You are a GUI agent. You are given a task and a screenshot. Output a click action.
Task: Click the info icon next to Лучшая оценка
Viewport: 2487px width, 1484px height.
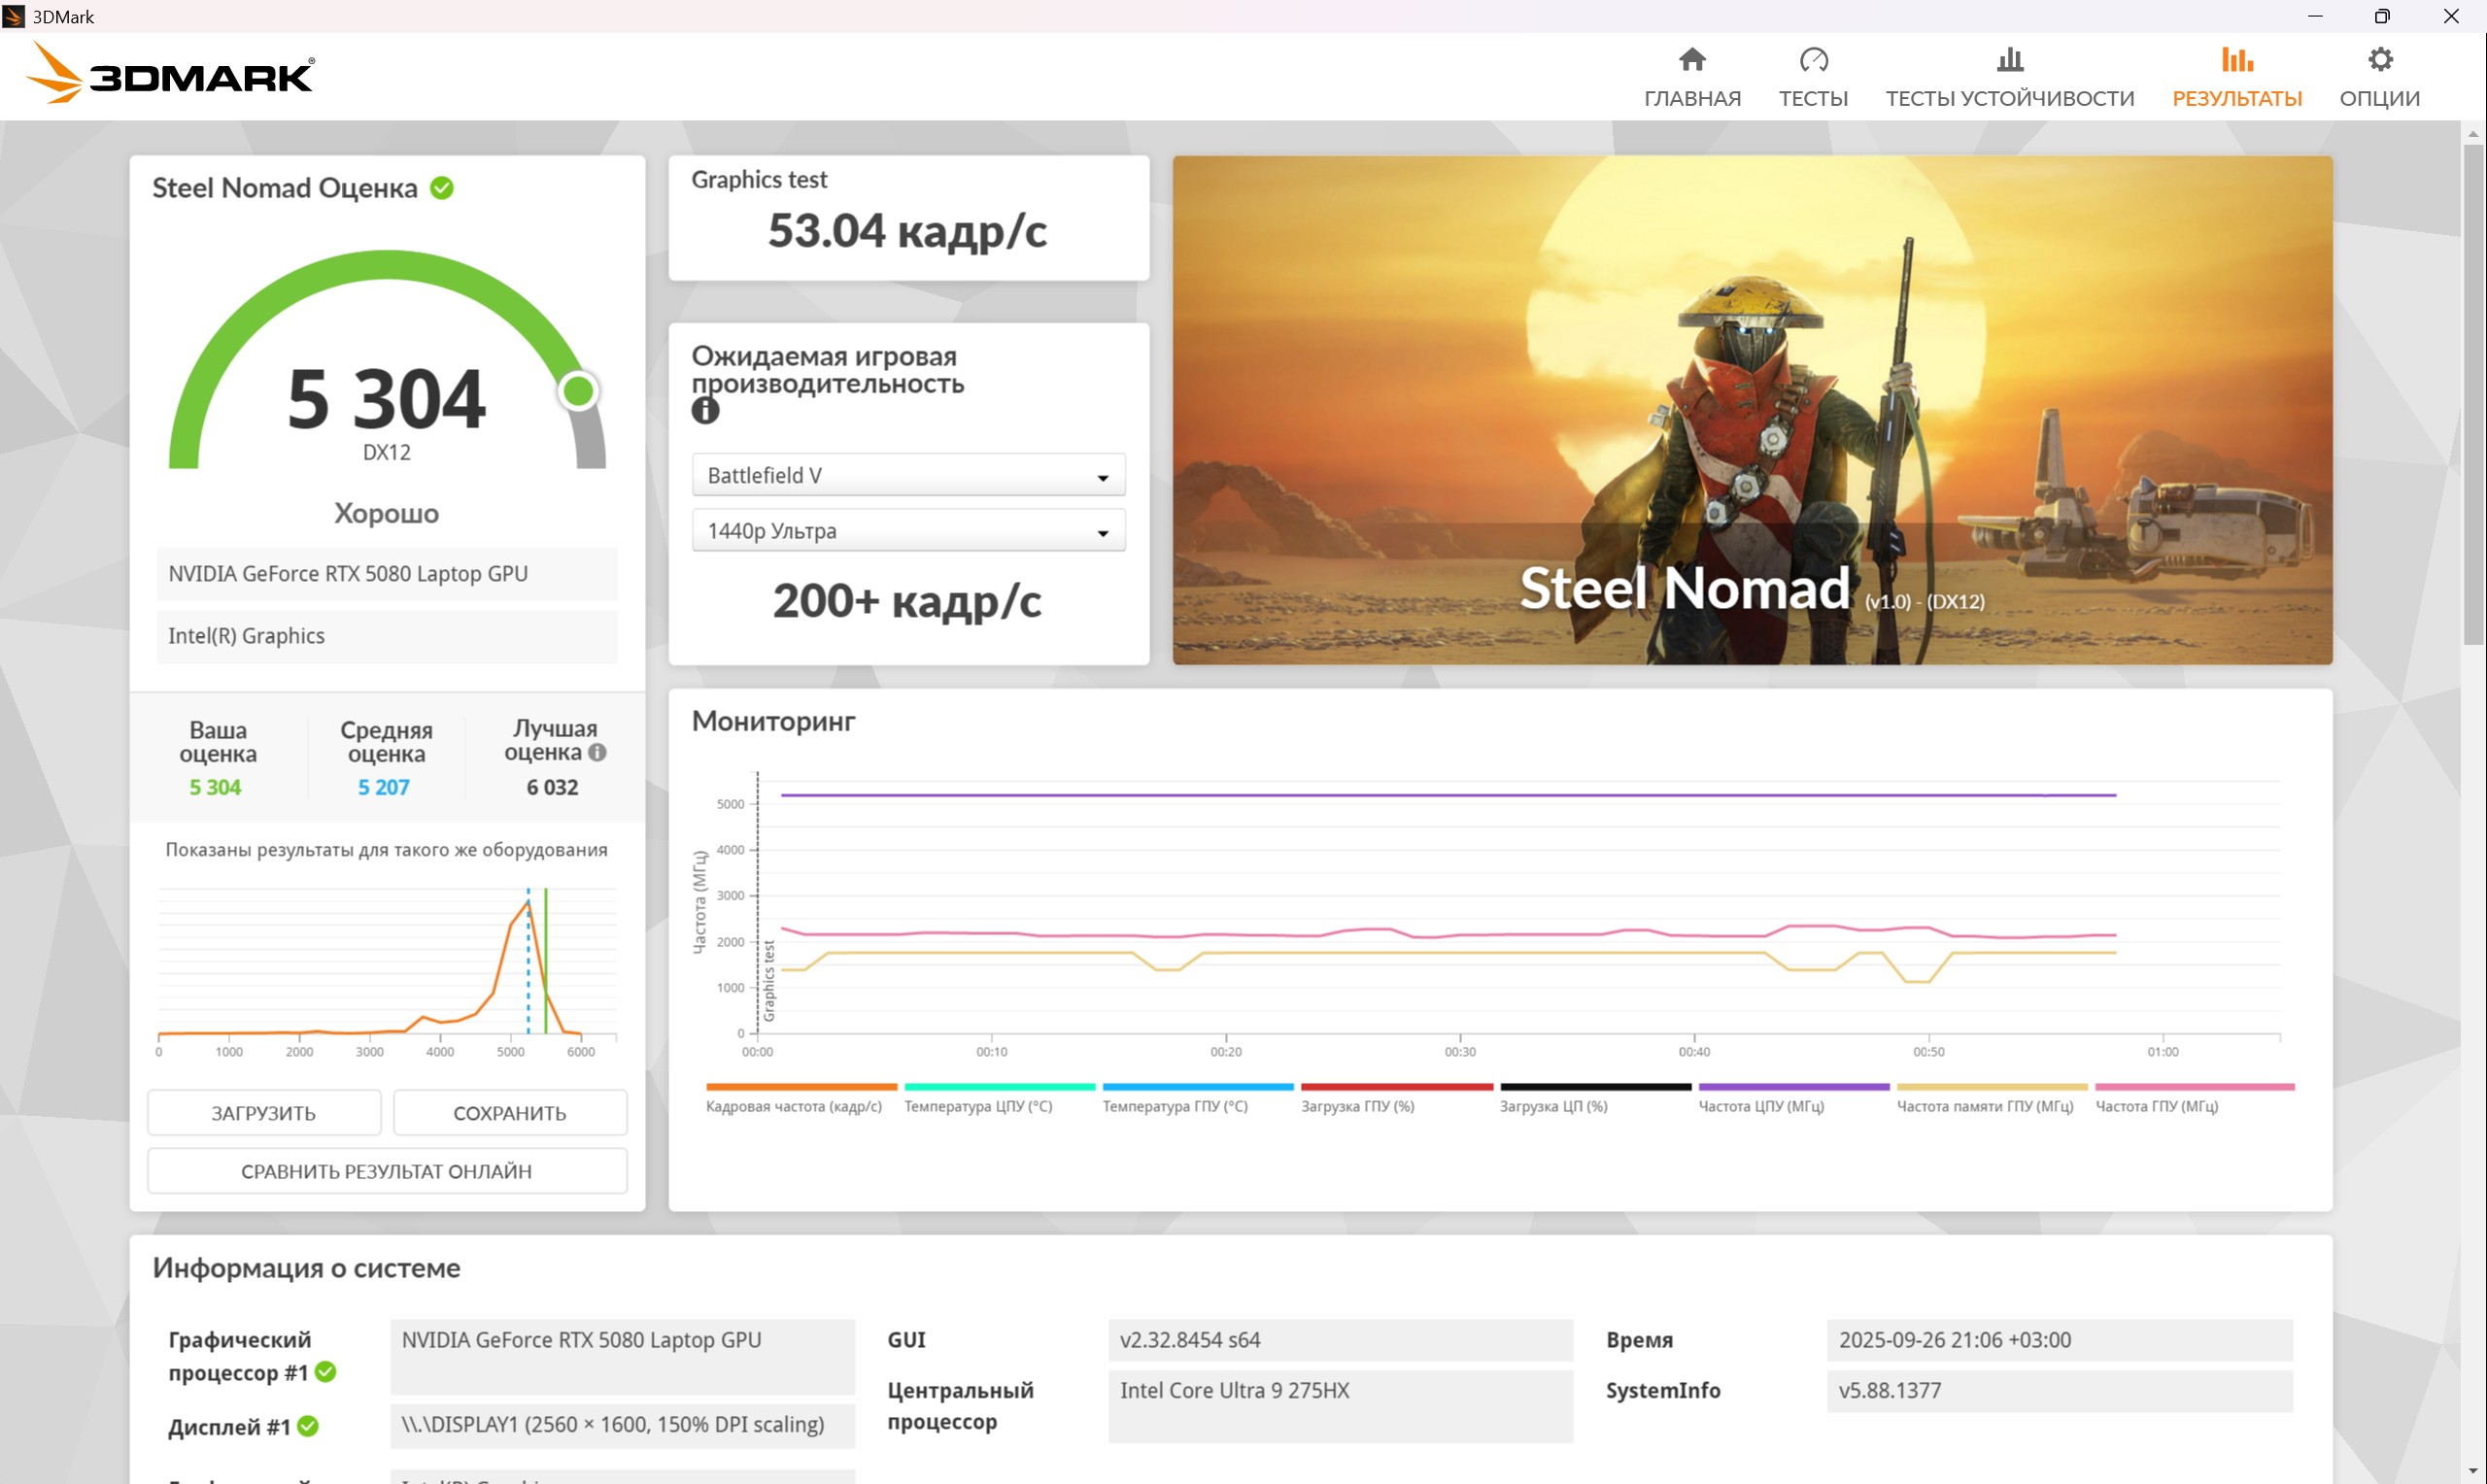[597, 753]
